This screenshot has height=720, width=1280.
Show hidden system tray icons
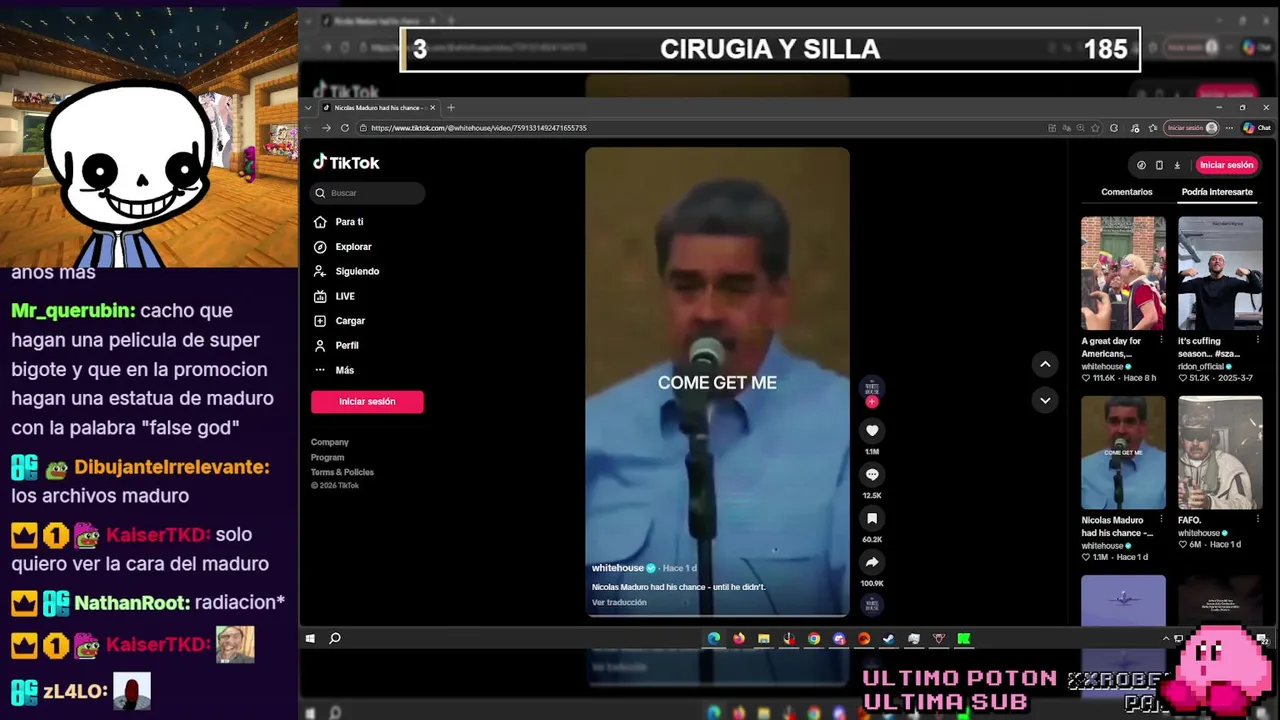pos(1166,638)
